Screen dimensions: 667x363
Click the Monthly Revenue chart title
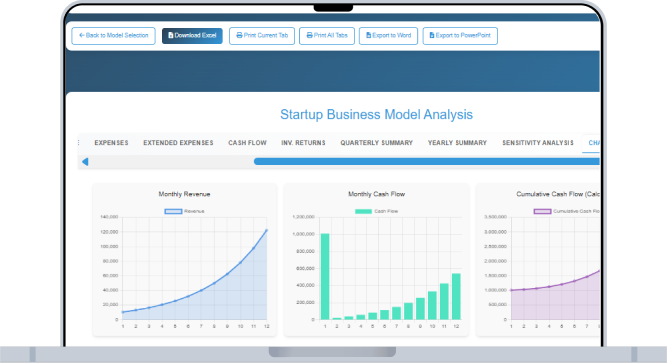184,194
